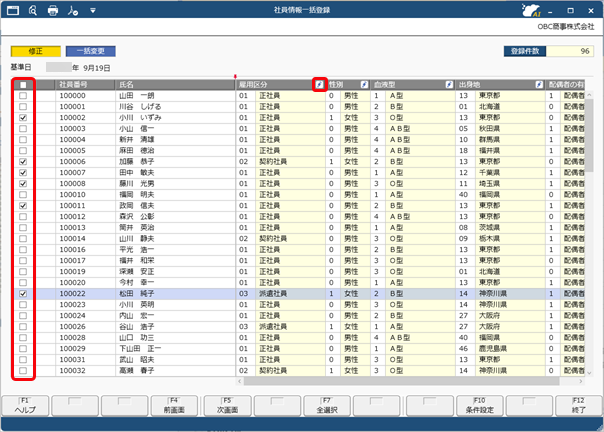Click employee number 100003
The width and height of the screenshot is (604, 432).
point(85,129)
